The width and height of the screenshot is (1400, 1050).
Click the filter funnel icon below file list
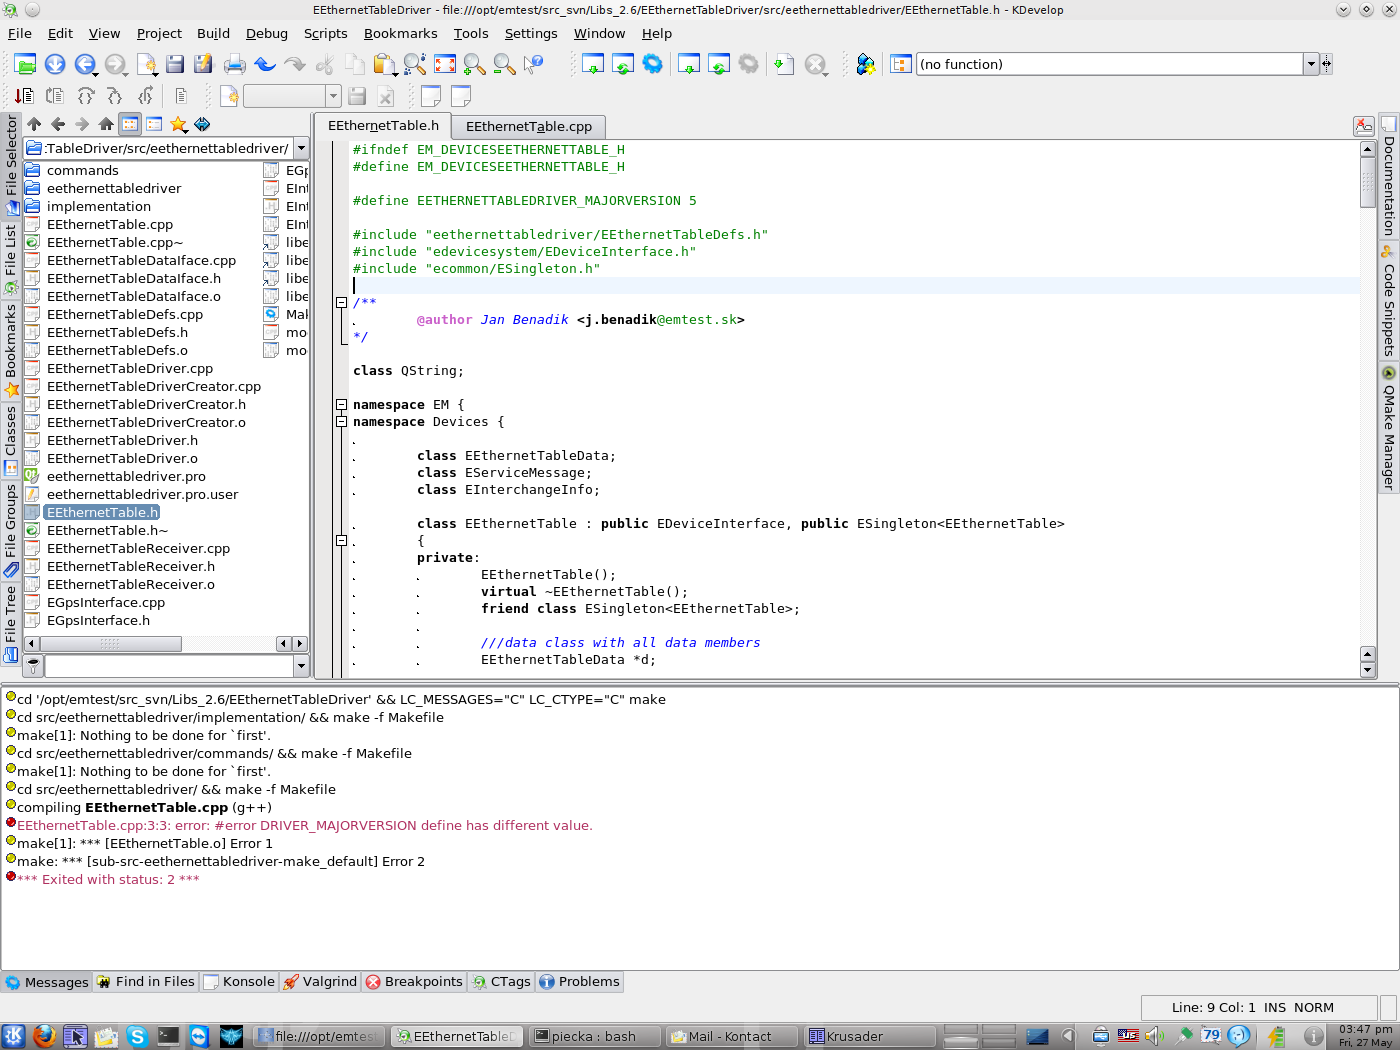[x=33, y=665]
